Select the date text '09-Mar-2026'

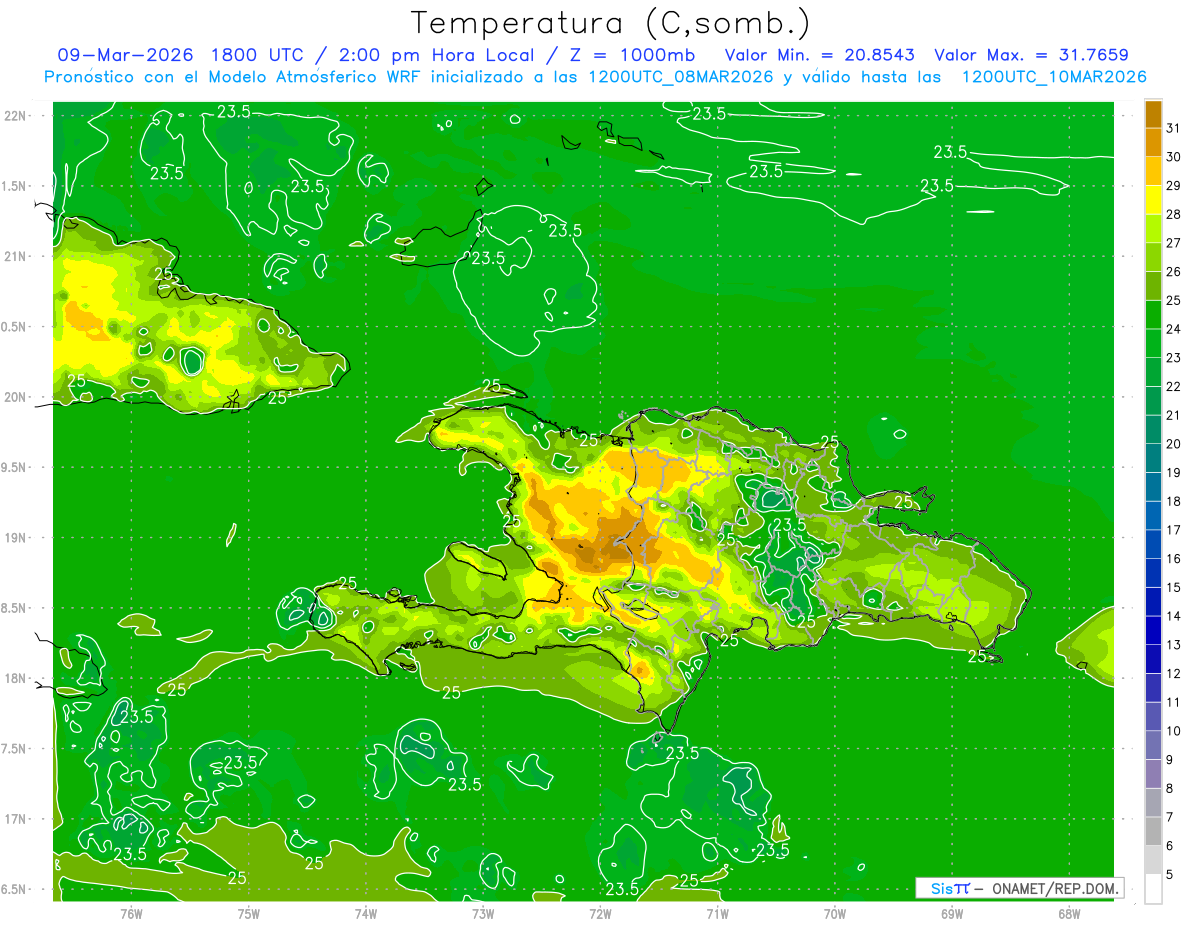click(125, 55)
